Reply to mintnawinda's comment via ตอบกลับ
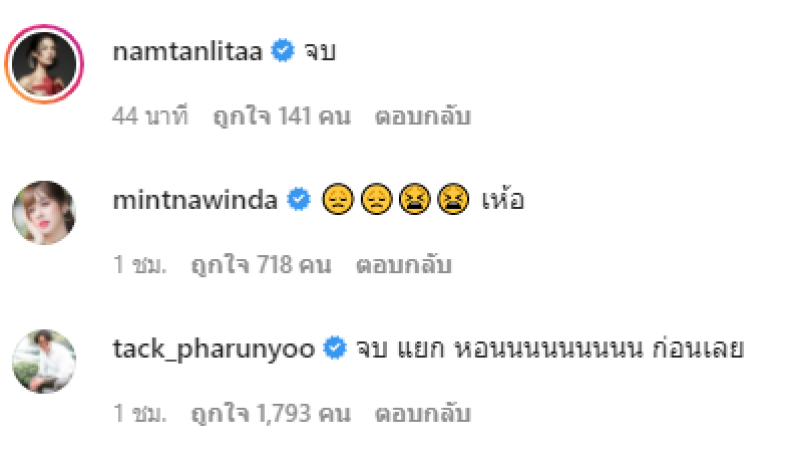800x458 pixels. (404, 265)
